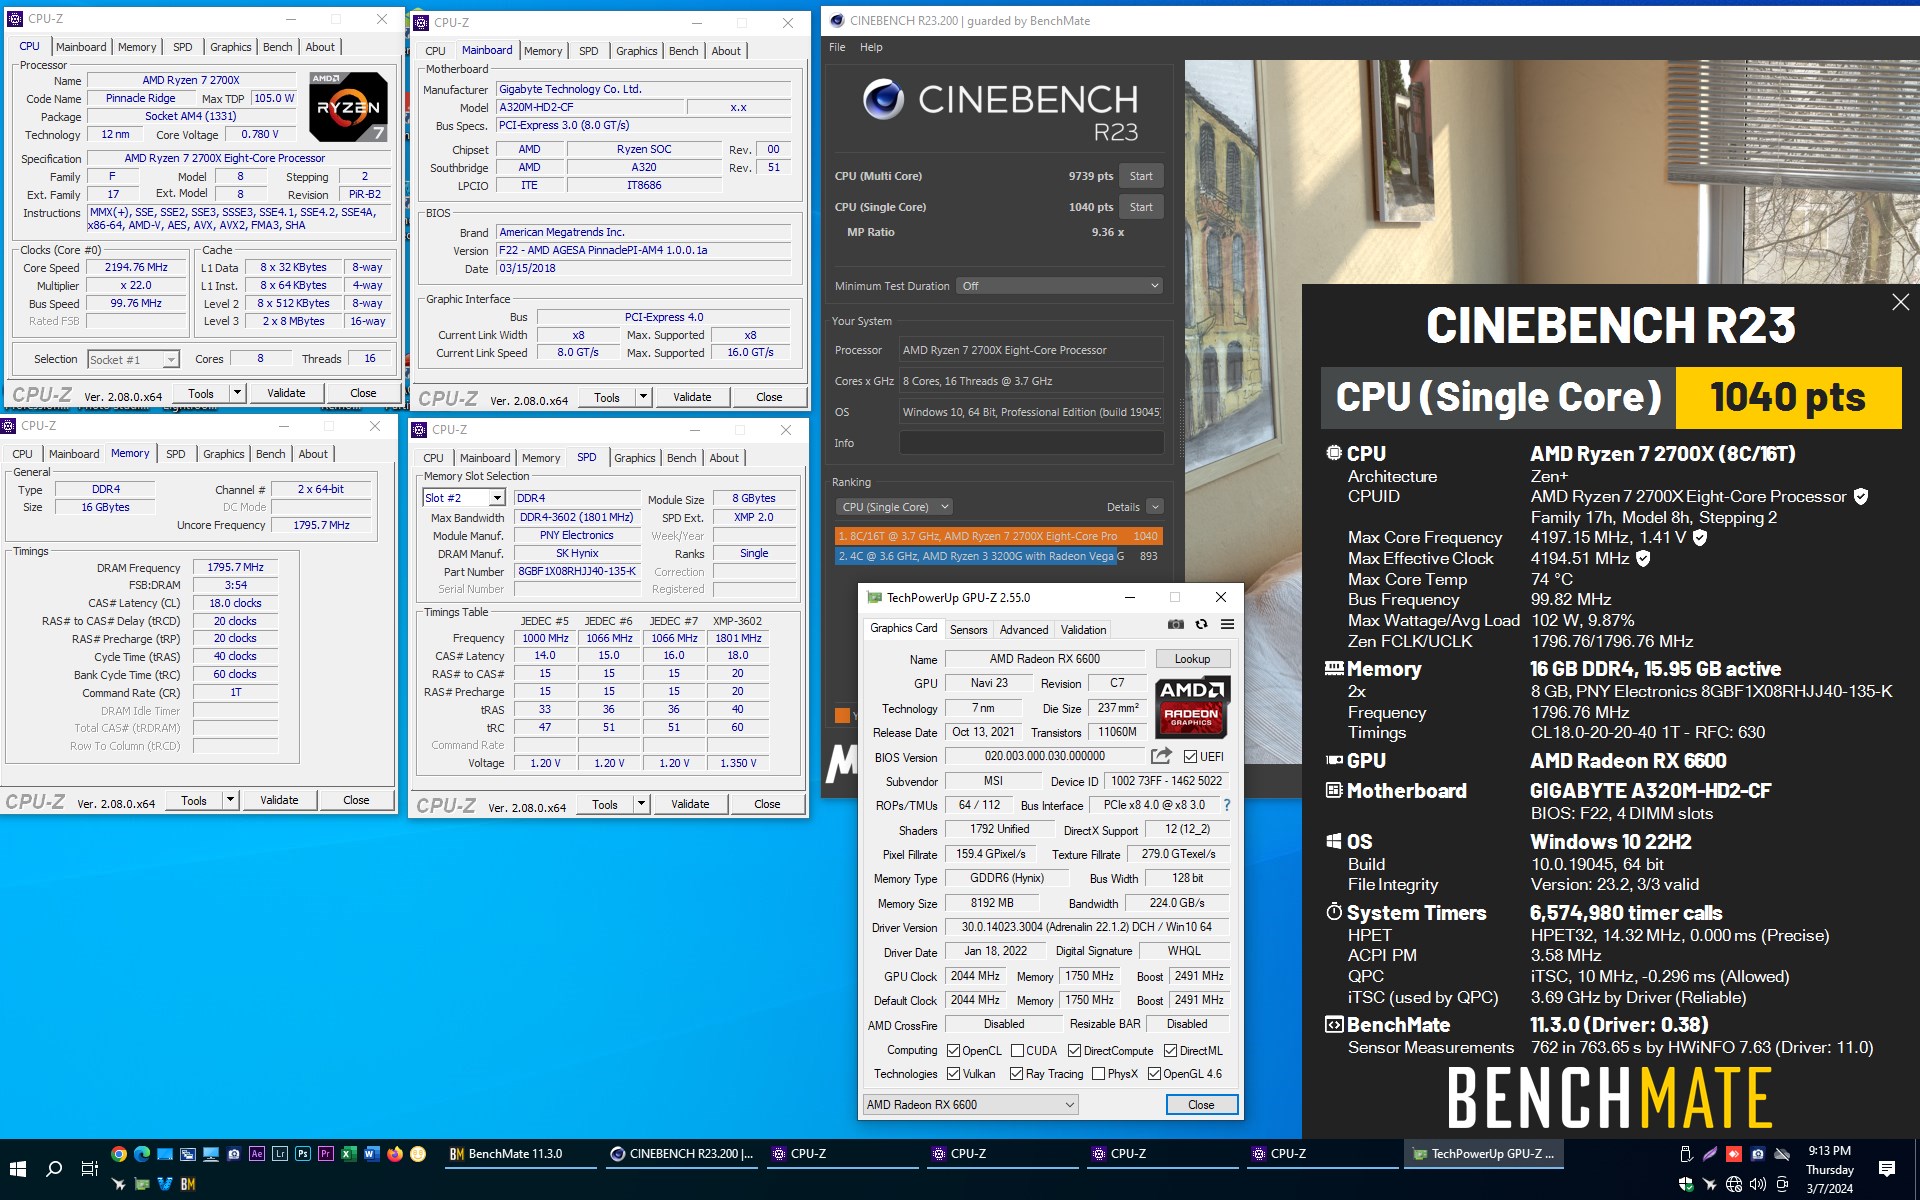
Task: Open the Minimum Test Duration dropdown
Action: (x=1059, y=286)
